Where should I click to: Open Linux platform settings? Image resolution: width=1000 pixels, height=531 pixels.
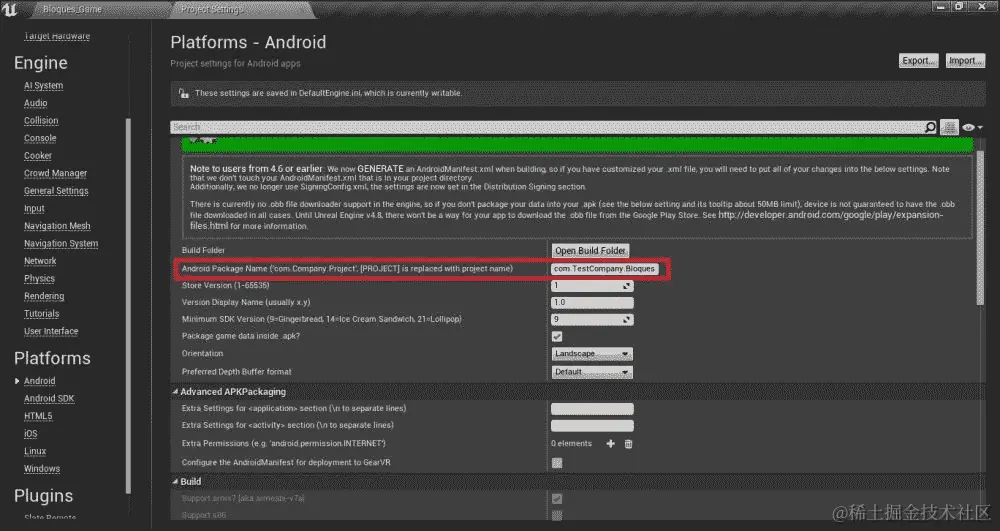pos(35,451)
